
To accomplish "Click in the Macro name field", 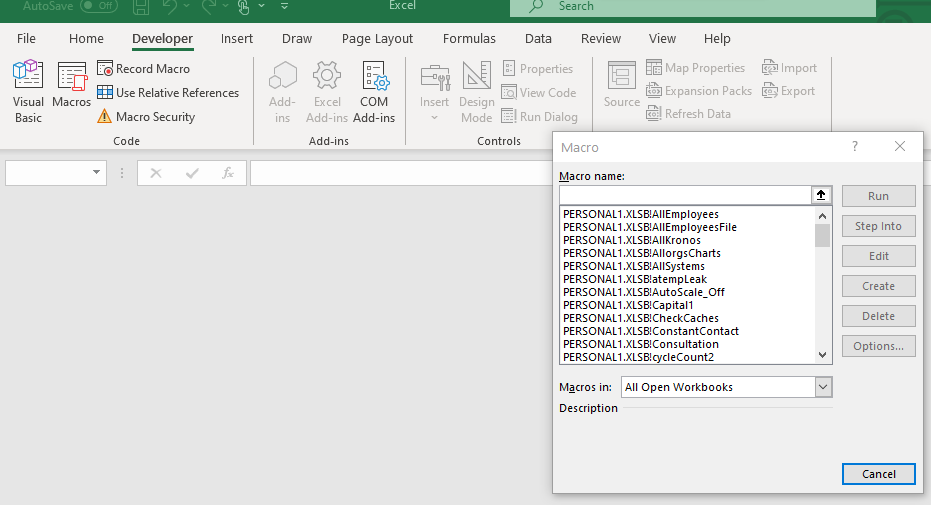I will [685, 195].
